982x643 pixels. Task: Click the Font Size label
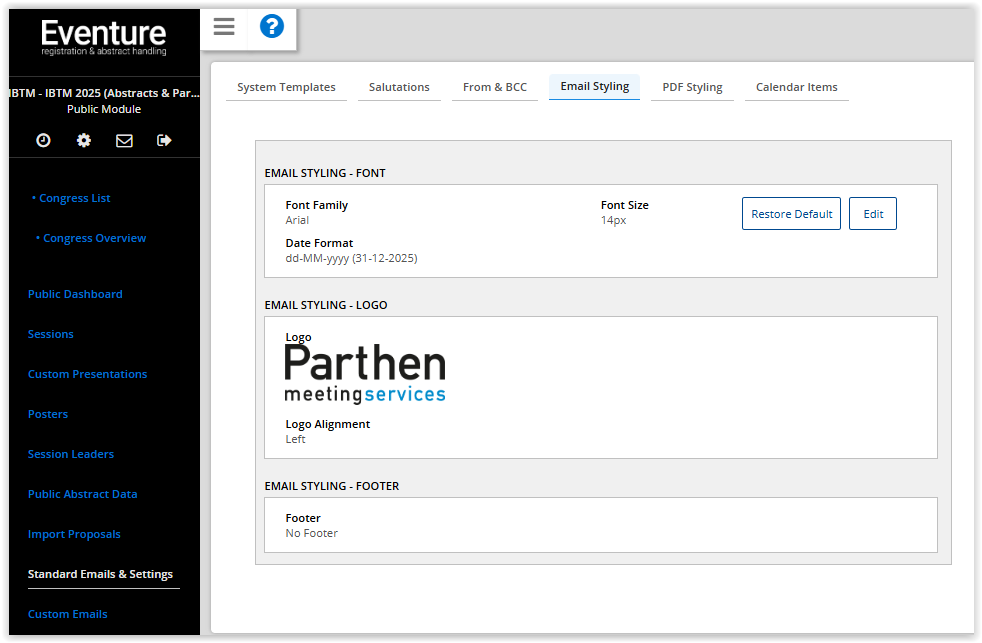624,205
